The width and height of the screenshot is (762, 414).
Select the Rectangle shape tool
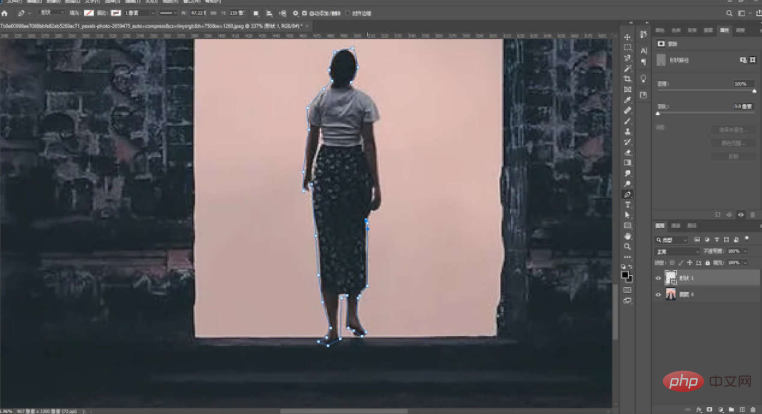[x=627, y=226]
